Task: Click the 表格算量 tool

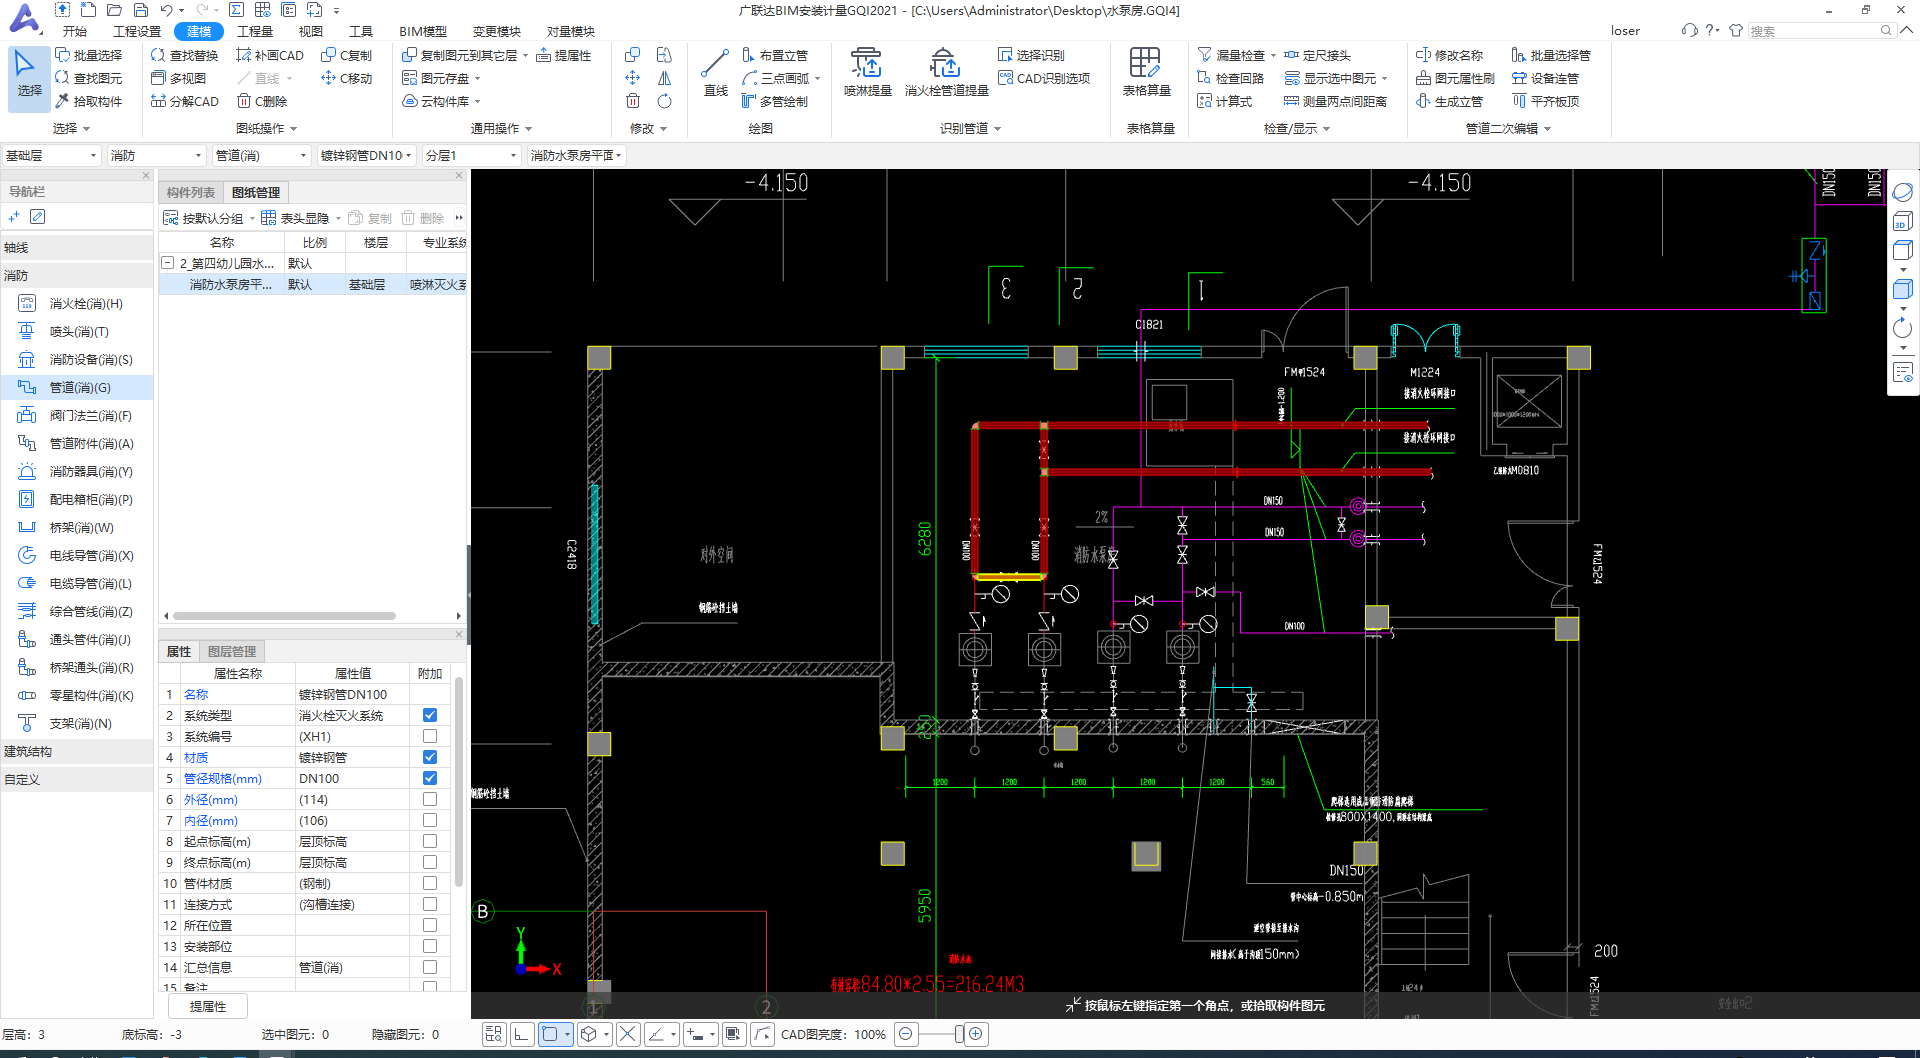Action: pyautogui.click(x=1146, y=72)
